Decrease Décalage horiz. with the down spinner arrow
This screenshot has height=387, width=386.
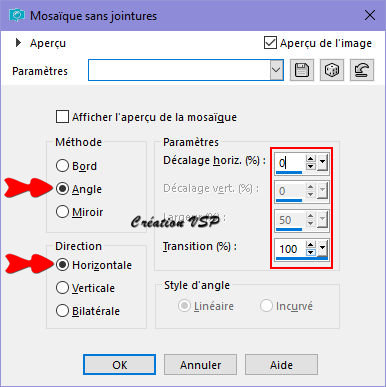tap(311, 166)
